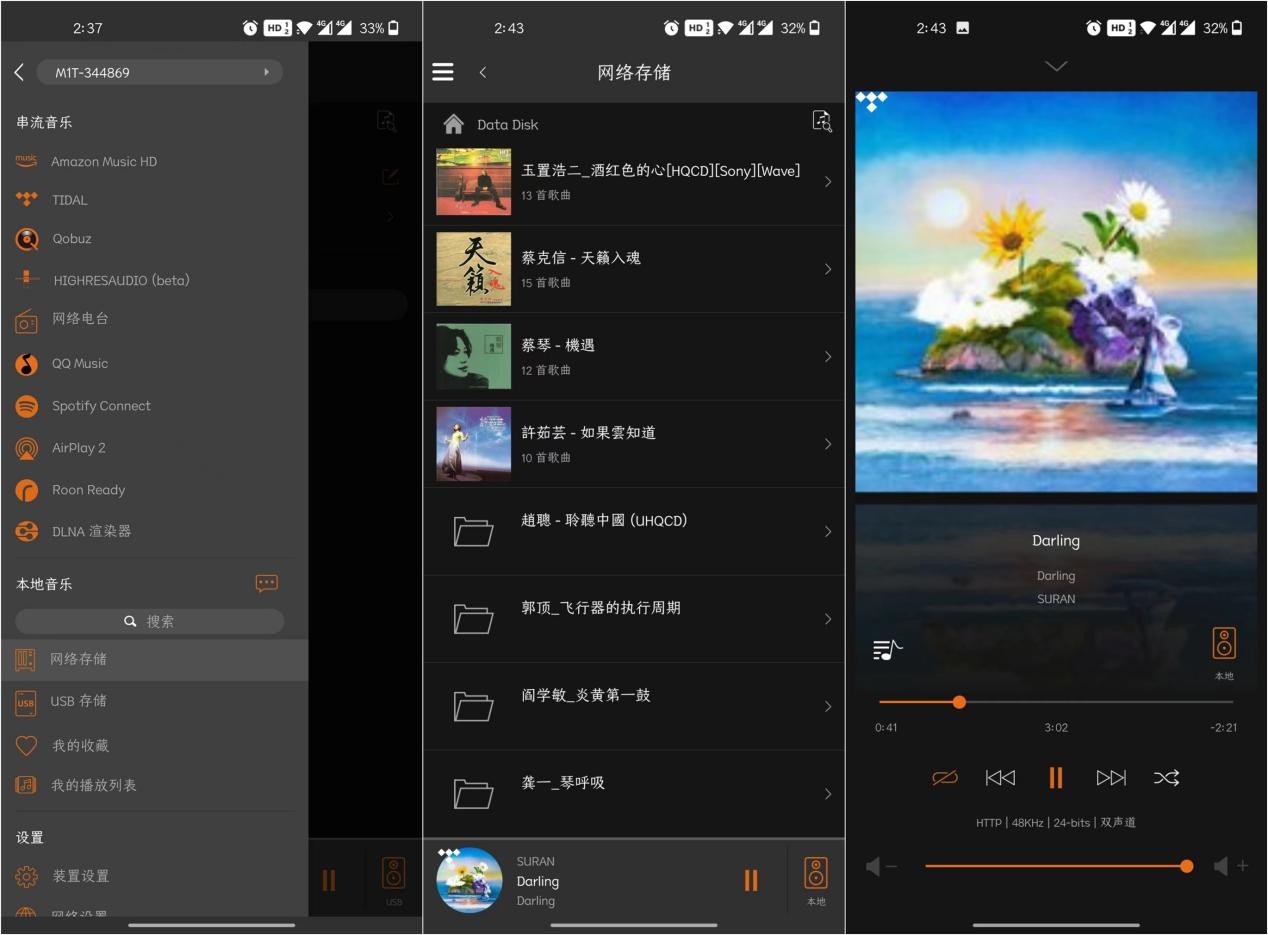
Task: Expand the 蔡琴 - 機遇 album
Action: coord(636,356)
